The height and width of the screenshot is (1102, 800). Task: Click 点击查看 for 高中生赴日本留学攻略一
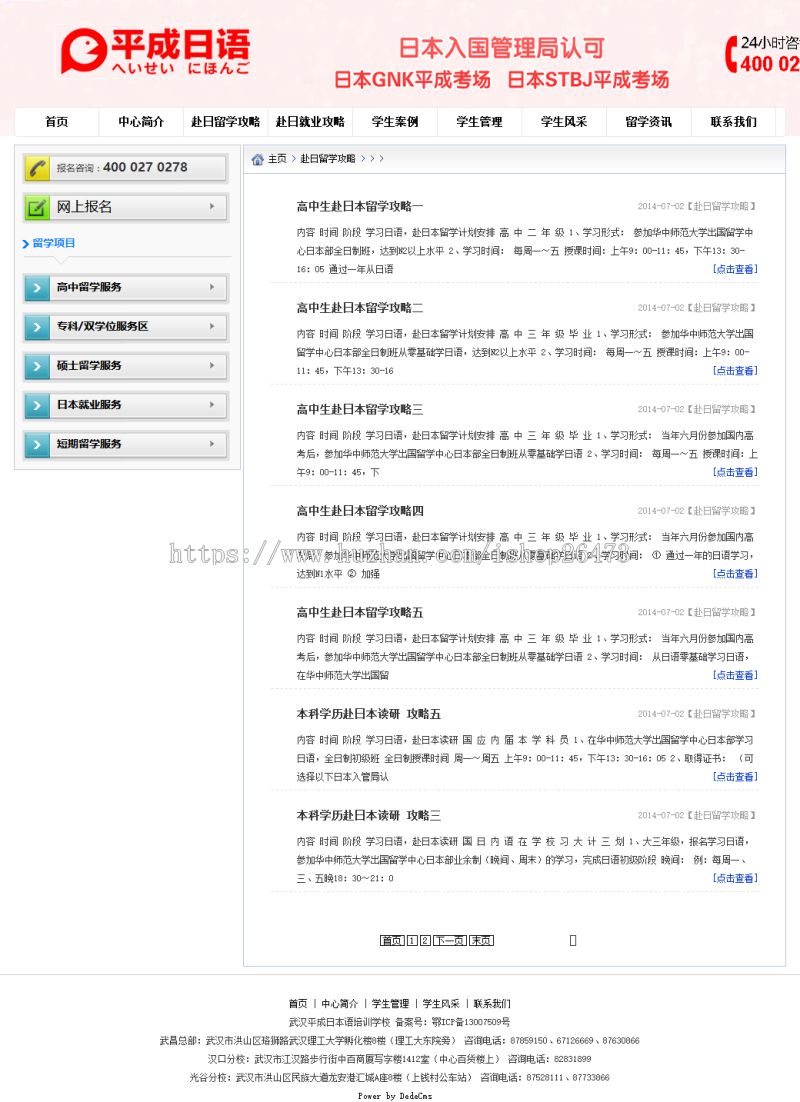point(735,269)
